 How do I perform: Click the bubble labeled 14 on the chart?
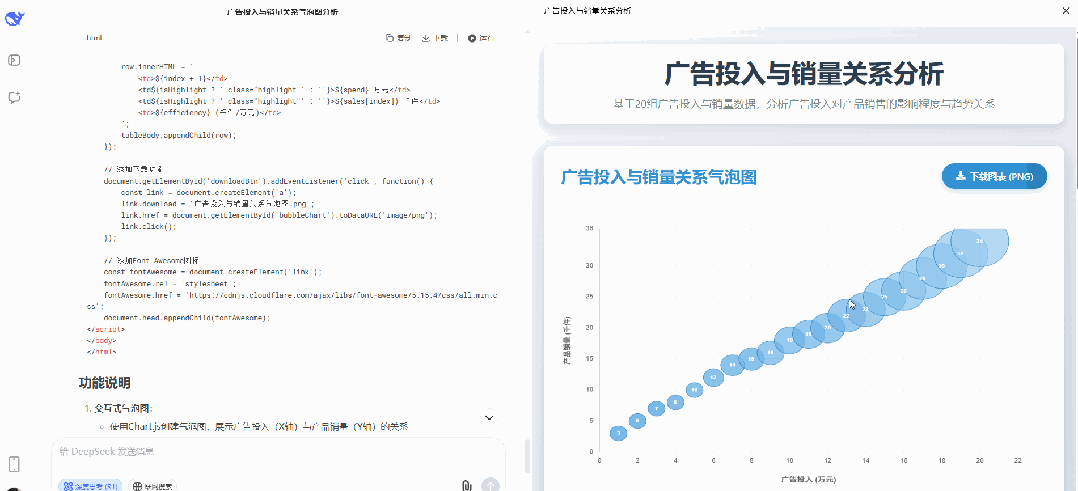733,364
